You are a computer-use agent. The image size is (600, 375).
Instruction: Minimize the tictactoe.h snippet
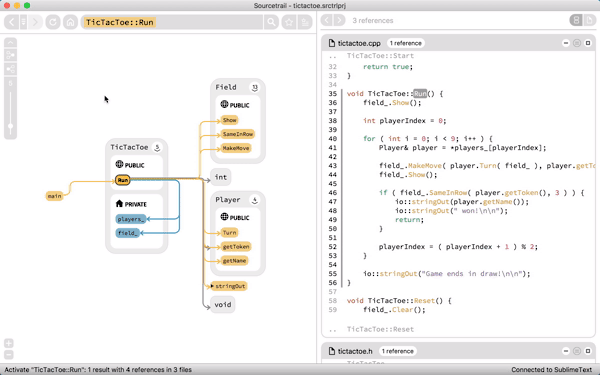566,351
